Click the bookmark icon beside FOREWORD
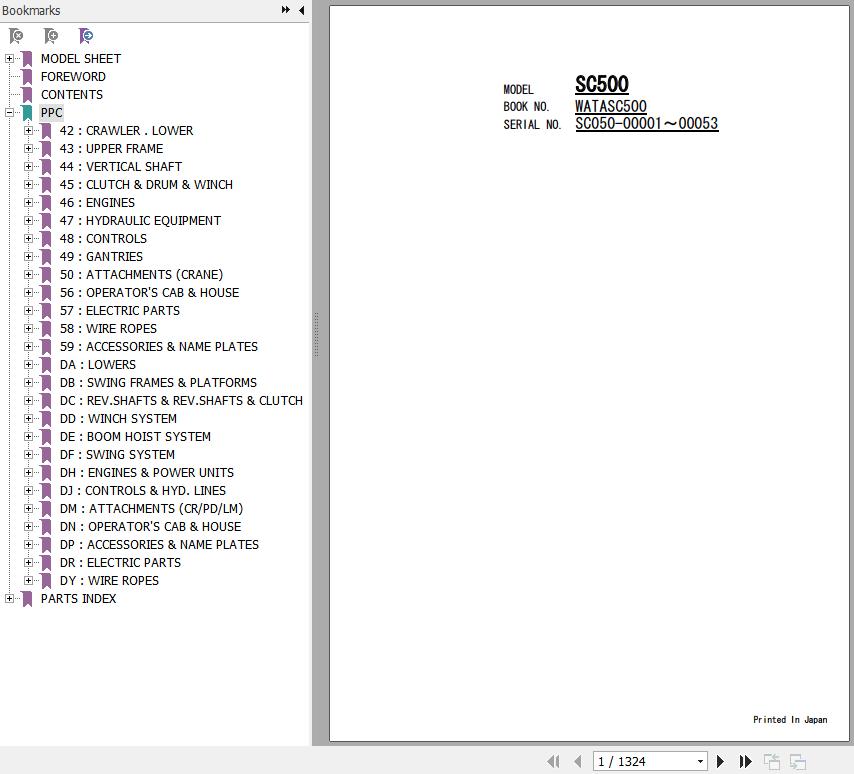Screen dimensions: 854x774 click(x=27, y=77)
